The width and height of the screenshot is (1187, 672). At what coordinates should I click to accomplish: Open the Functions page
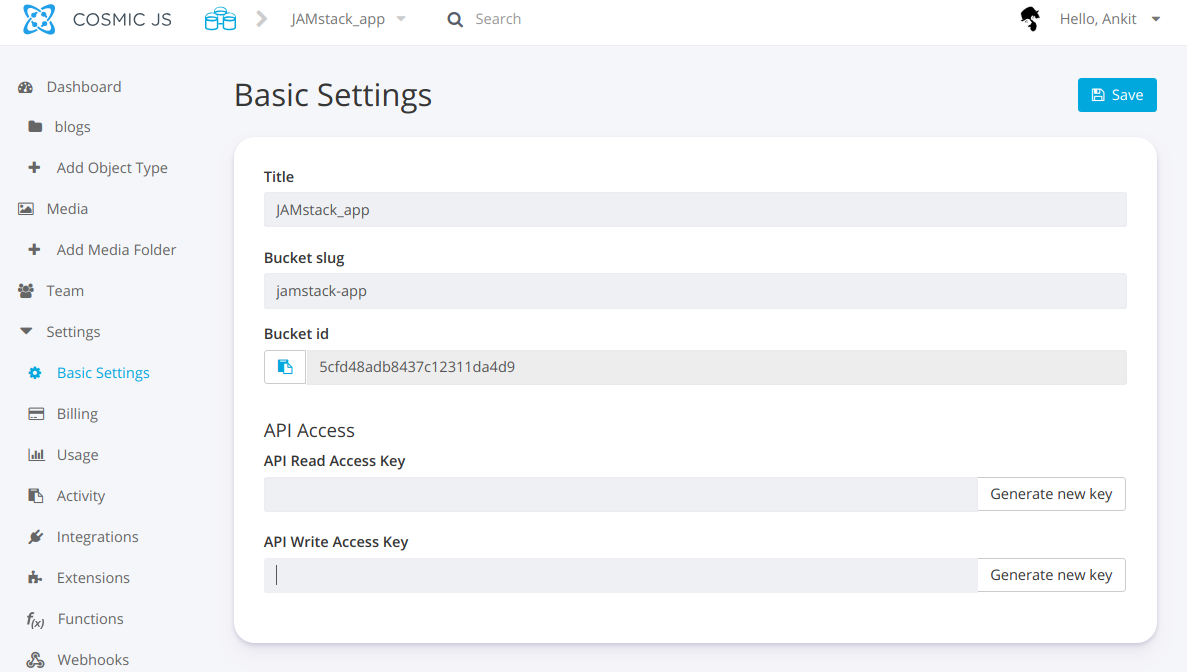pyautogui.click(x=91, y=618)
